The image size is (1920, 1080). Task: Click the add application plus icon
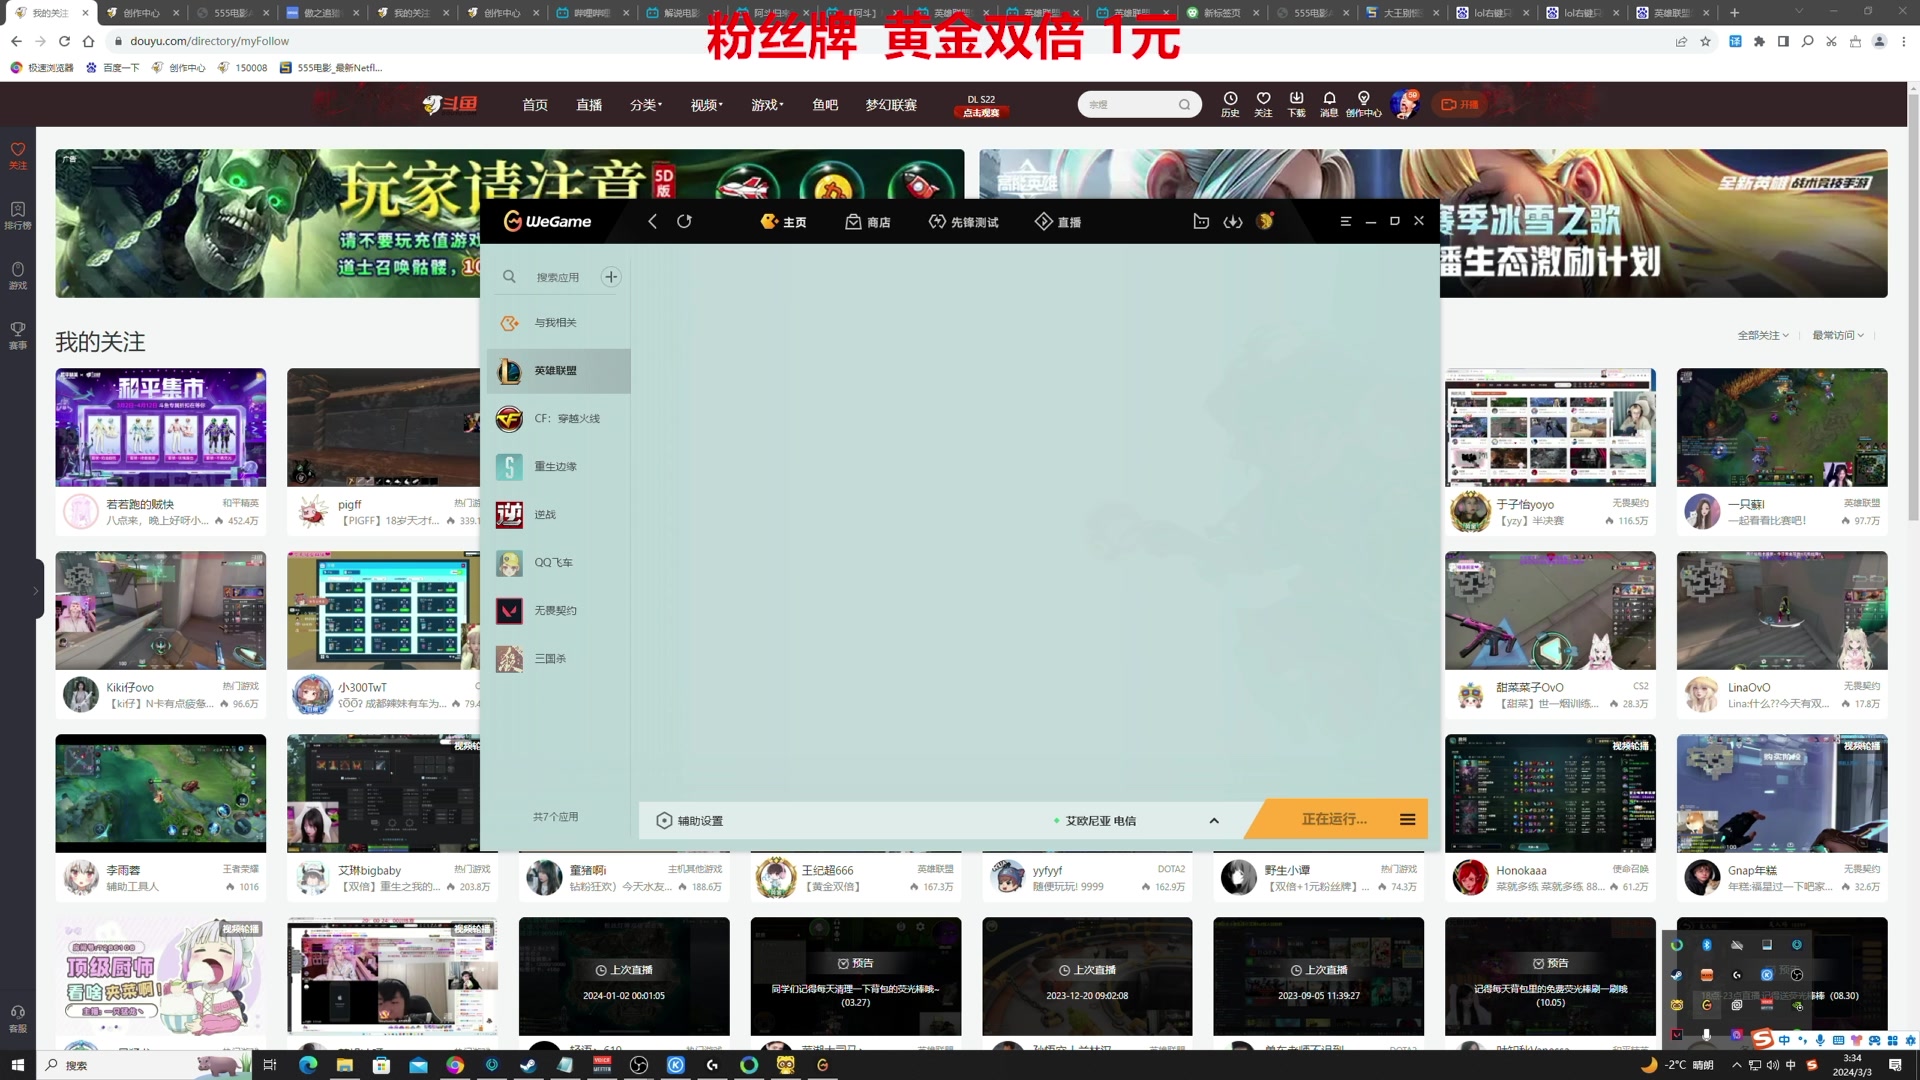pyautogui.click(x=611, y=277)
